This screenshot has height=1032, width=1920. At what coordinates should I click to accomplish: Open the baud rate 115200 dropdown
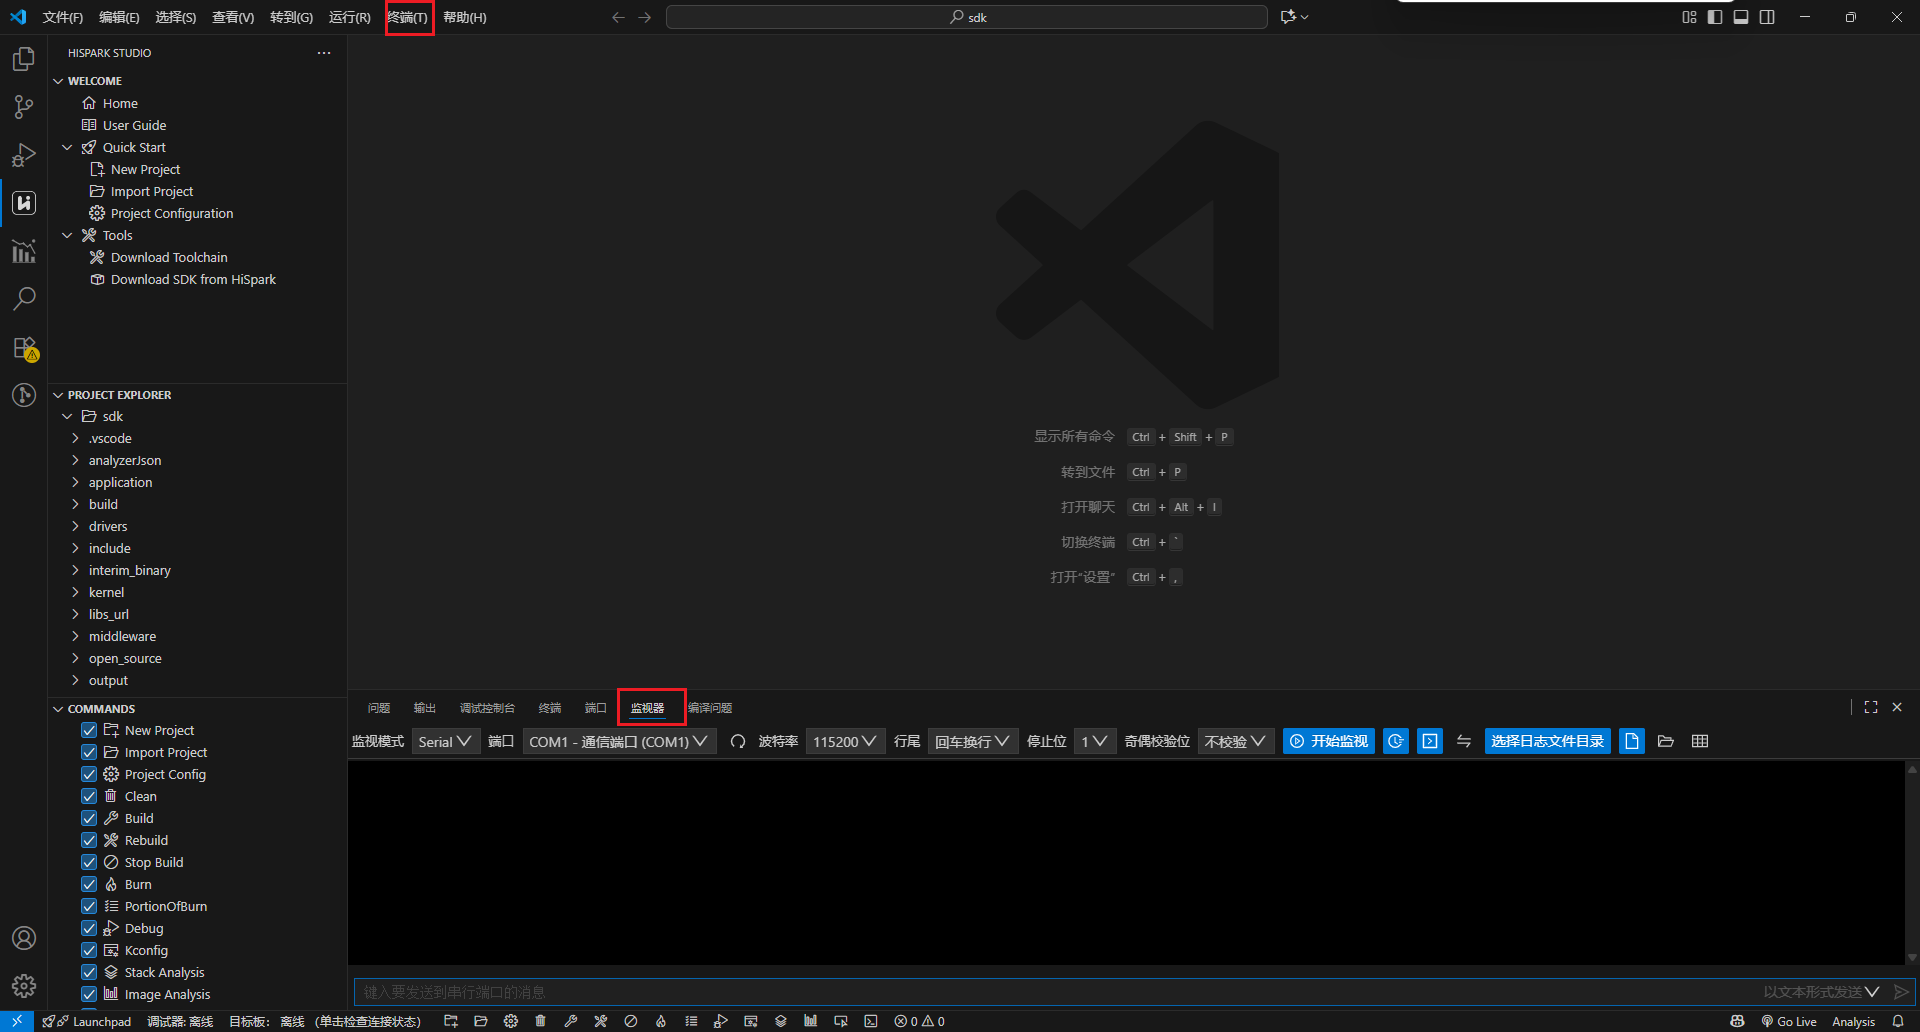(845, 741)
